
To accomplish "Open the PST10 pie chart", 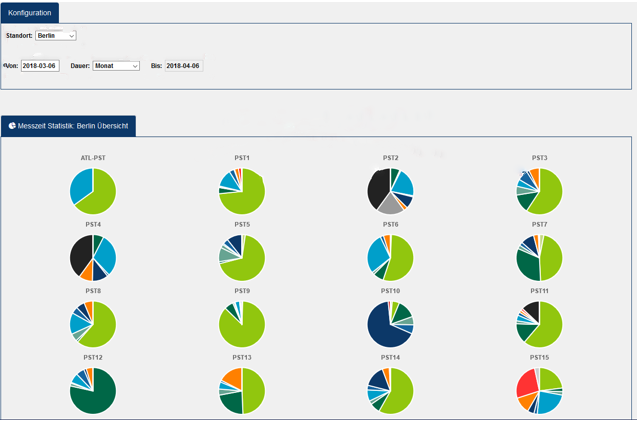I will 390,325.
